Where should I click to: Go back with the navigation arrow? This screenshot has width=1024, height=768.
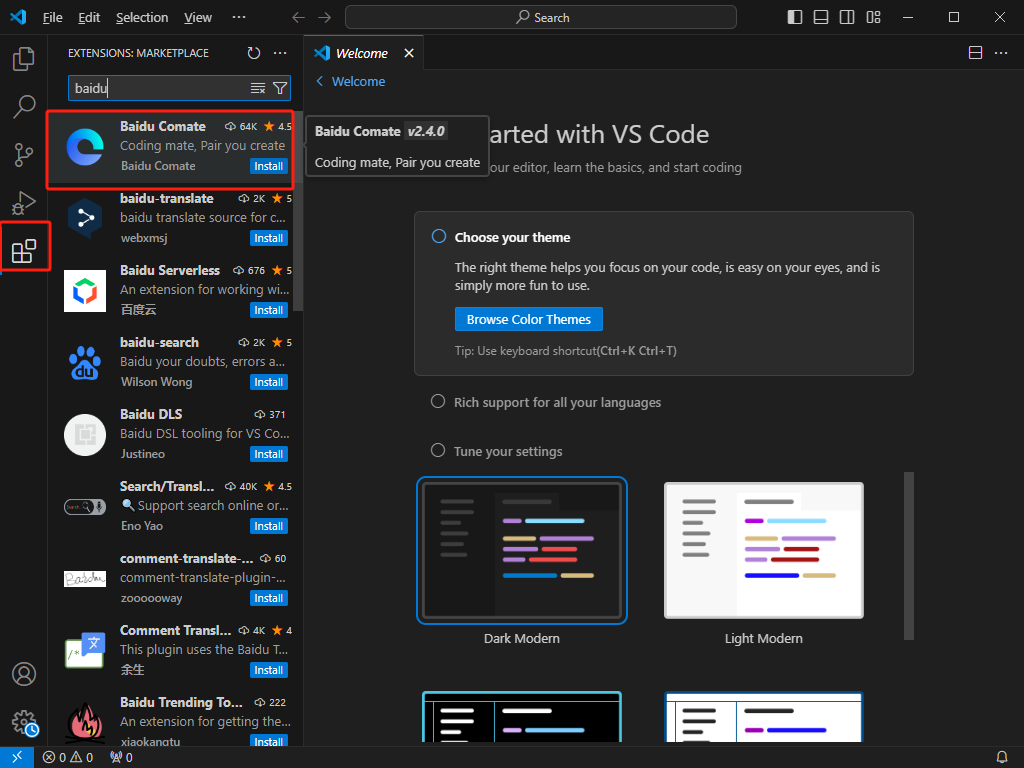click(x=298, y=18)
